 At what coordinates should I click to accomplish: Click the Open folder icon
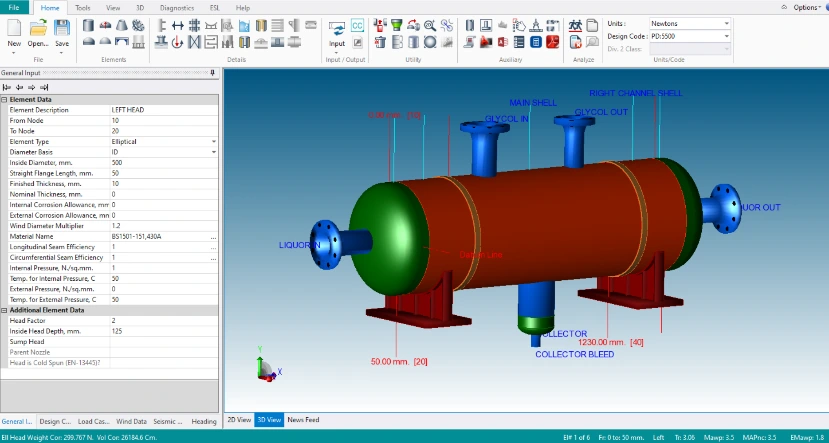[x=38, y=28]
